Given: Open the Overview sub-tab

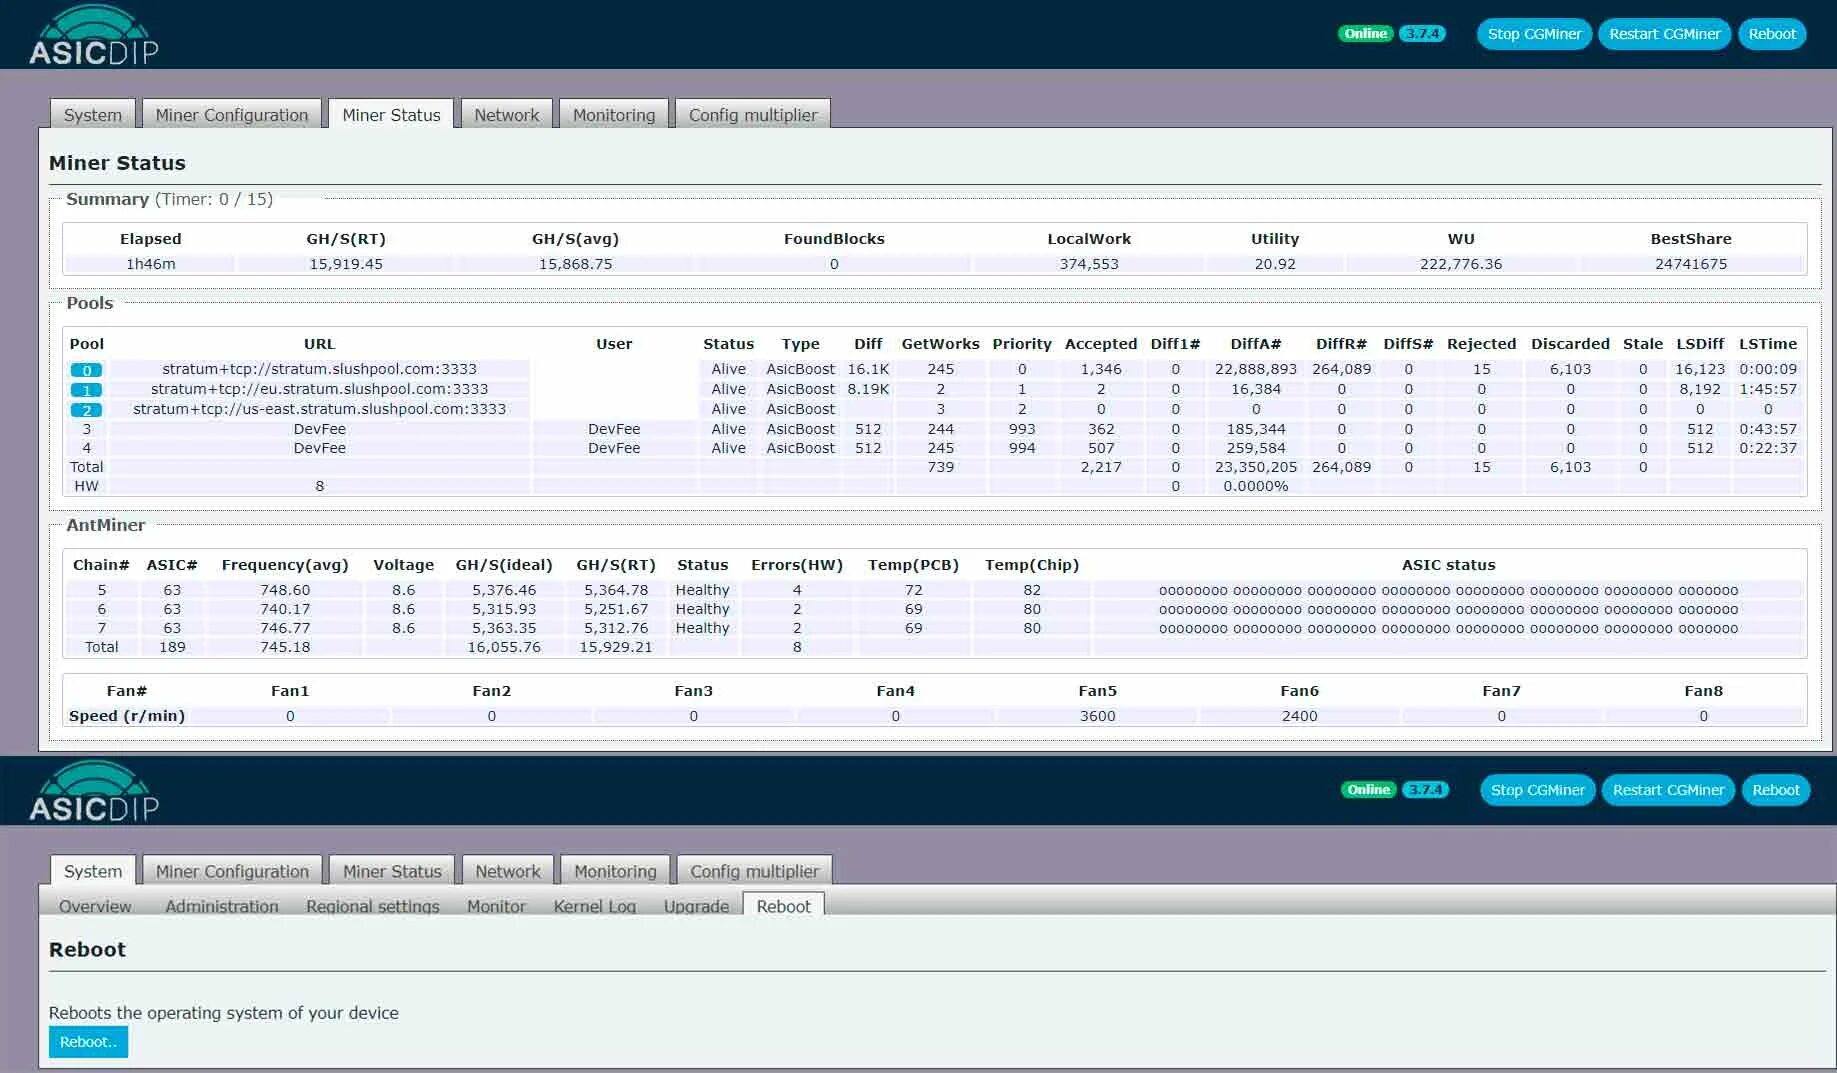Looking at the screenshot, I should 95,906.
